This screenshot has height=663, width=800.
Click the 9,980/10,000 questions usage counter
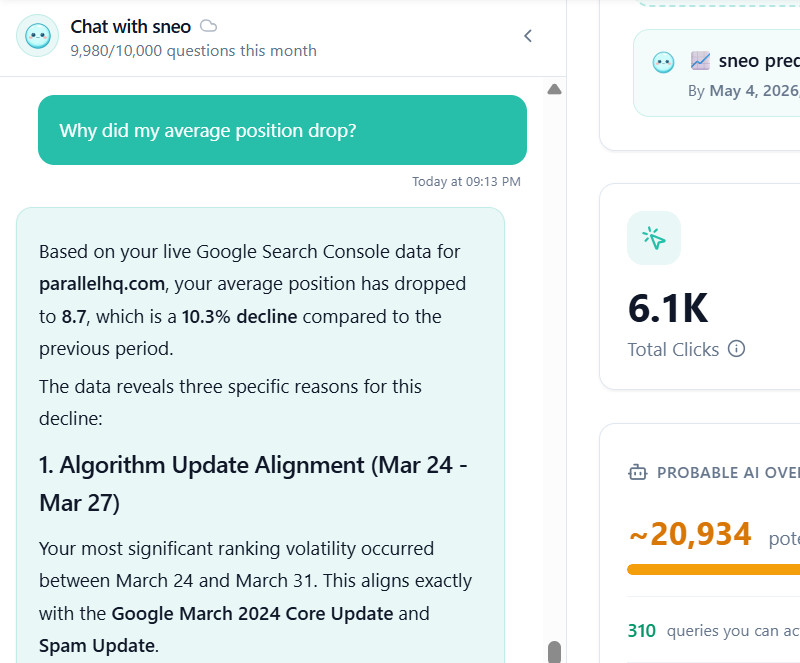pyautogui.click(x=194, y=50)
